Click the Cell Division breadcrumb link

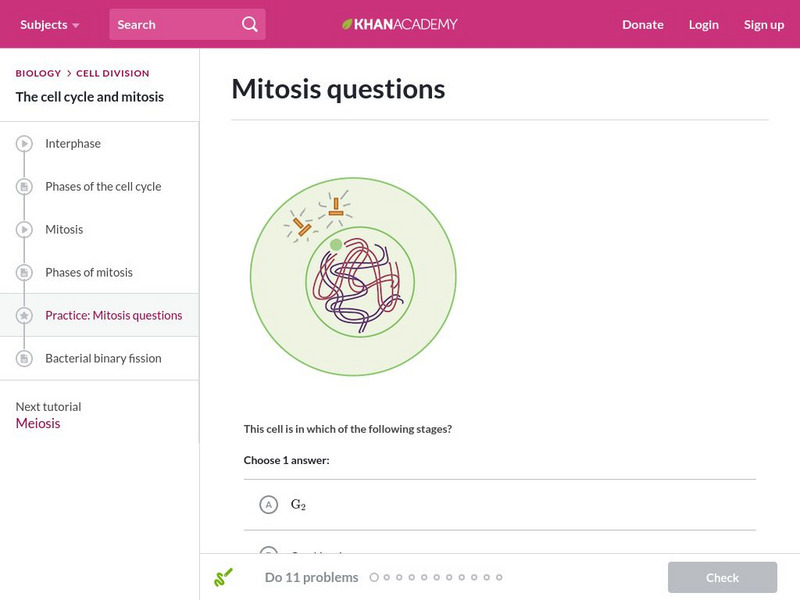(113, 73)
